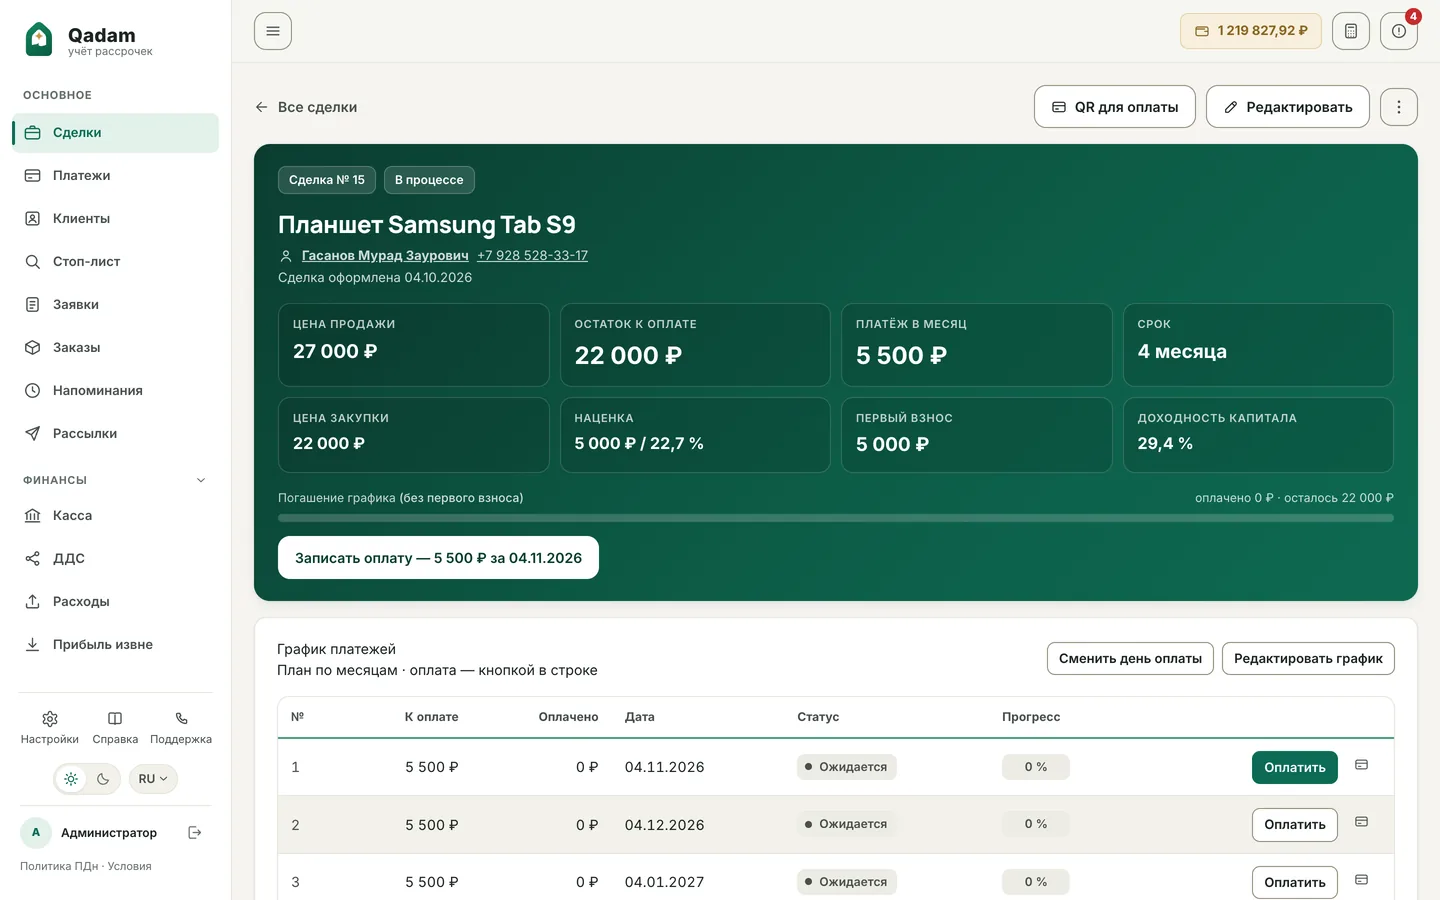1440x900 pixels.
Task: Click Оплатить for payment 04.11.2026
Action: (x=1295, y=768)
